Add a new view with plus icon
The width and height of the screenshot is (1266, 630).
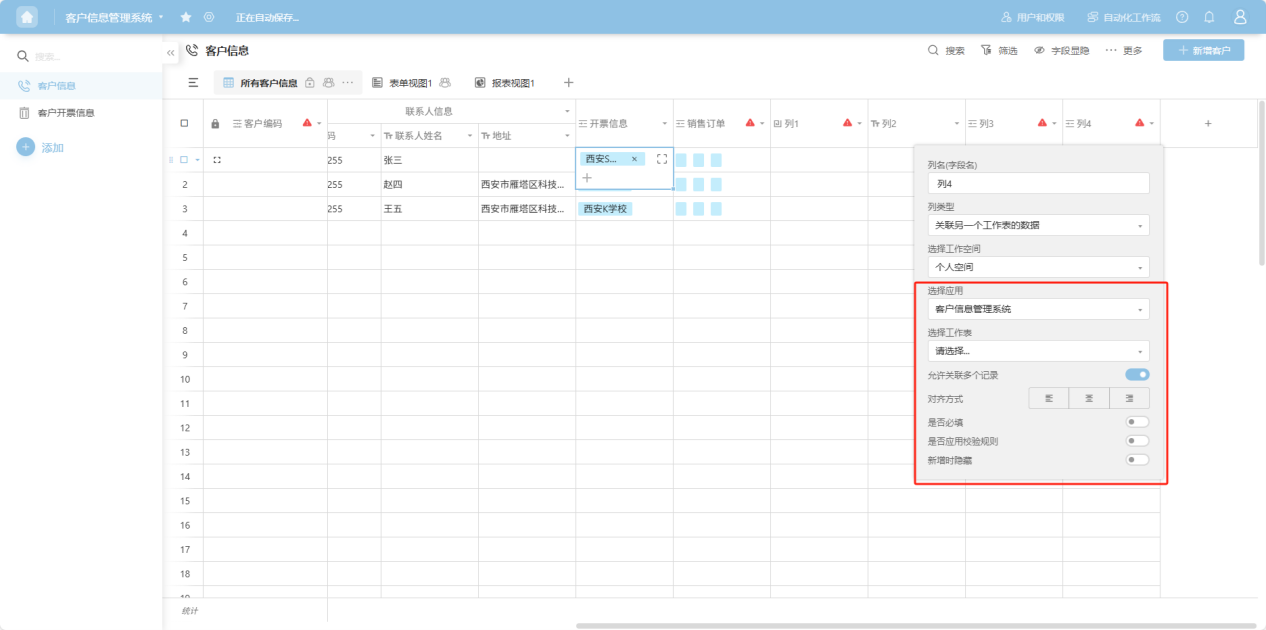(569, 83)
